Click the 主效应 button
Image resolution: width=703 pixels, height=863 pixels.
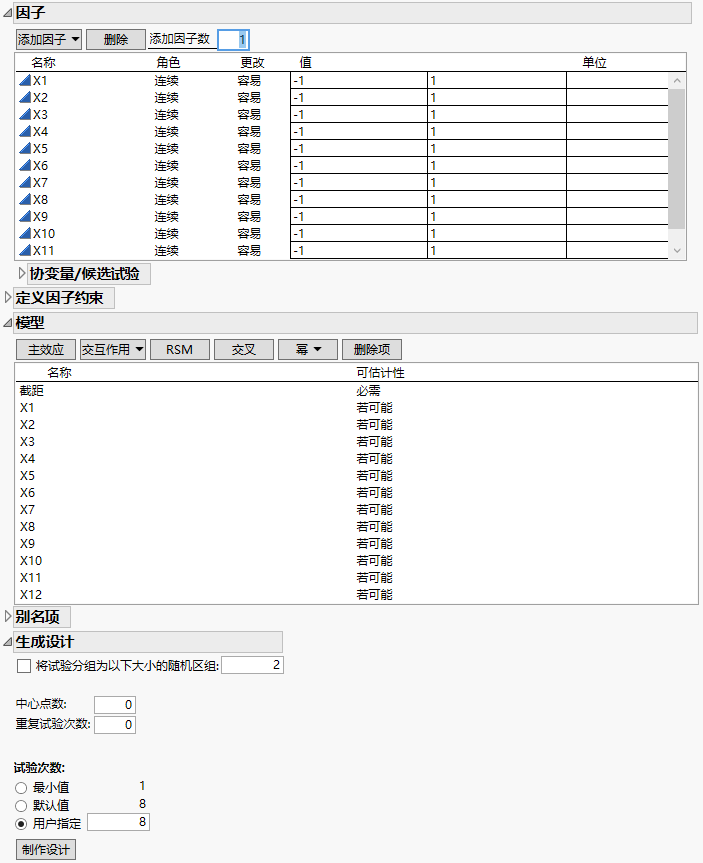tap(46, 349)
